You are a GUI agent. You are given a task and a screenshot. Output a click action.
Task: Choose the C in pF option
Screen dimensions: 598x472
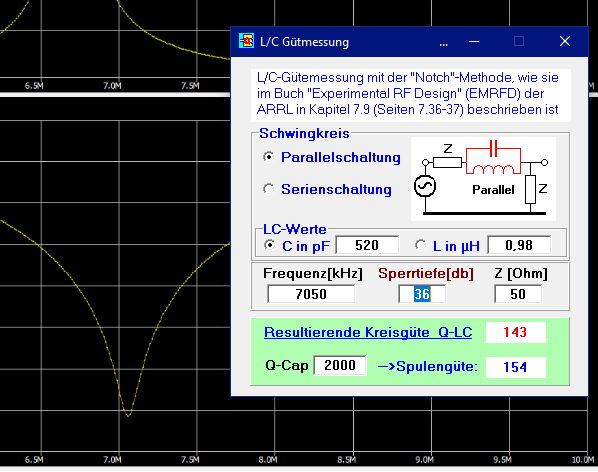click(x=270, y=245)
